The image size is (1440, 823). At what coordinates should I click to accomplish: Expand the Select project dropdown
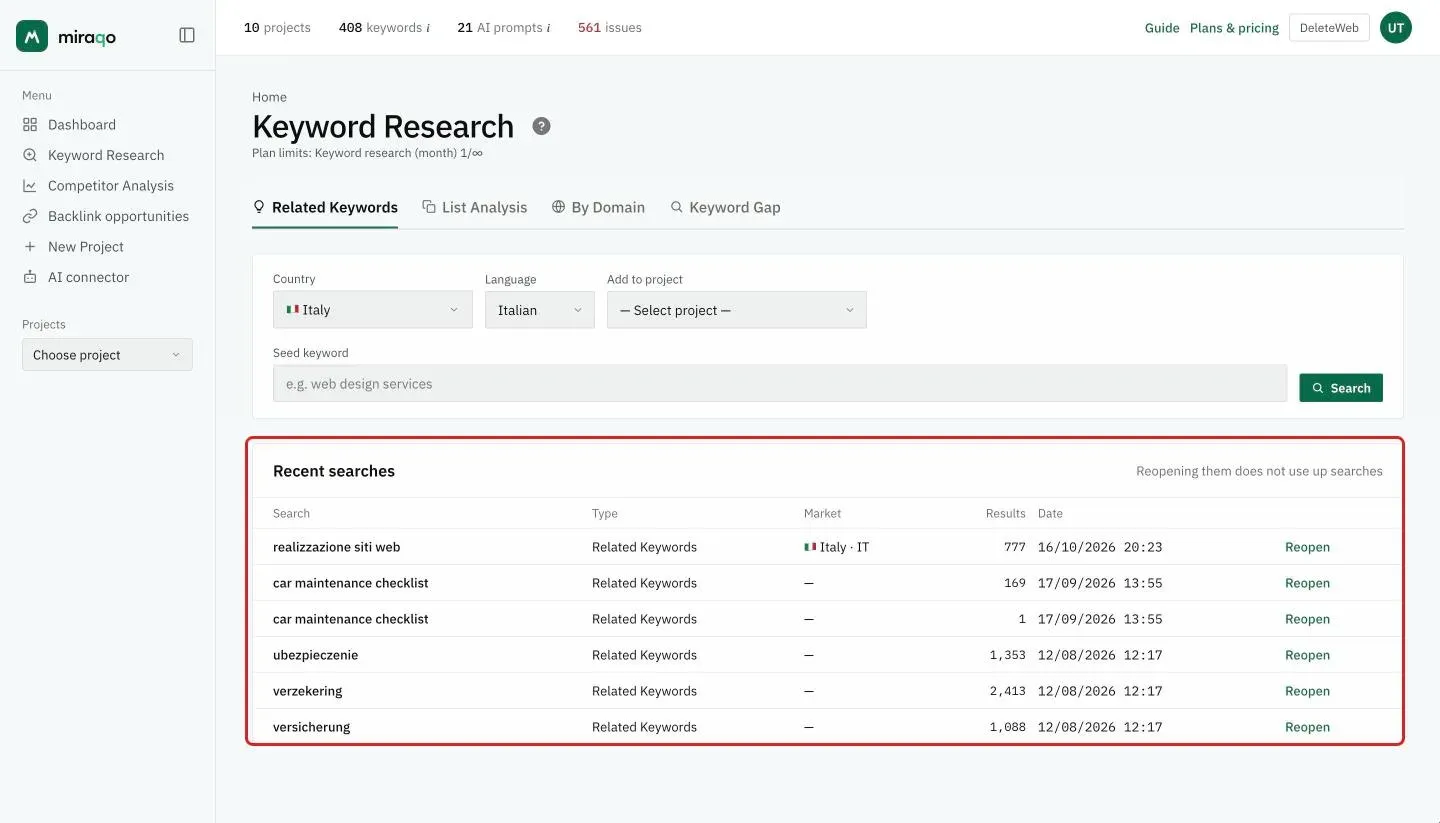pyautogui.click(x=737, y=310)
